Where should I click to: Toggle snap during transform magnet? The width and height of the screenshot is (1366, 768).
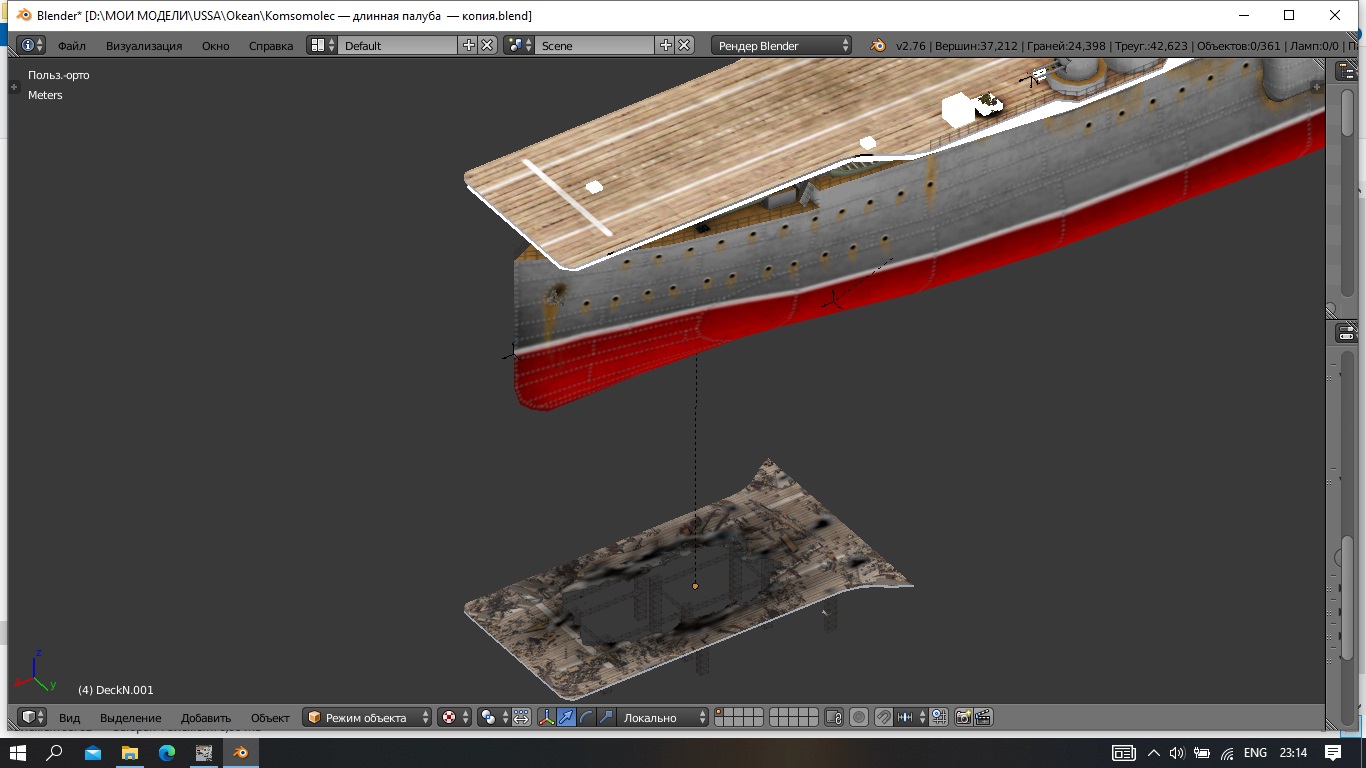point(883,717)
